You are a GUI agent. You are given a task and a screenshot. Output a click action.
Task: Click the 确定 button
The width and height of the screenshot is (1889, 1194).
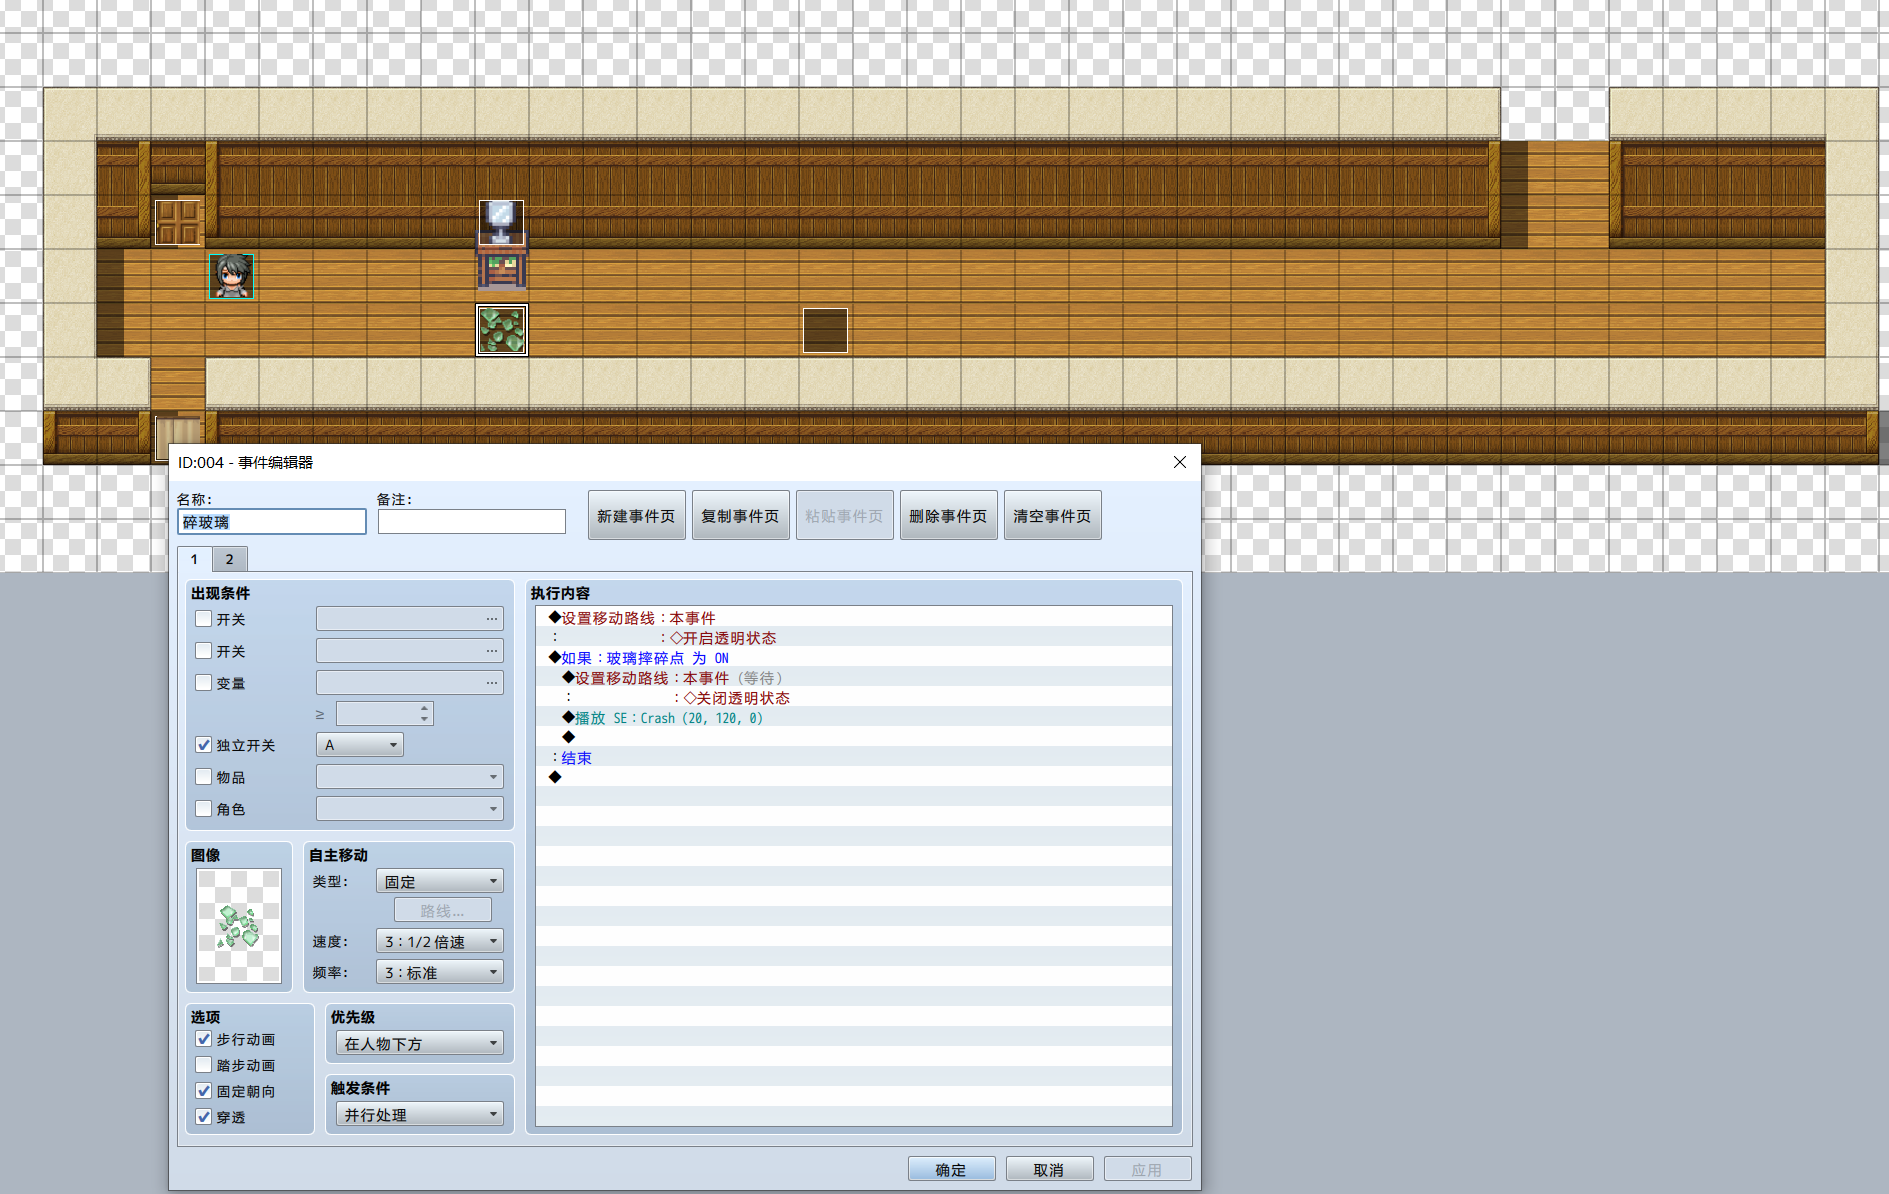coord(951,1169)
